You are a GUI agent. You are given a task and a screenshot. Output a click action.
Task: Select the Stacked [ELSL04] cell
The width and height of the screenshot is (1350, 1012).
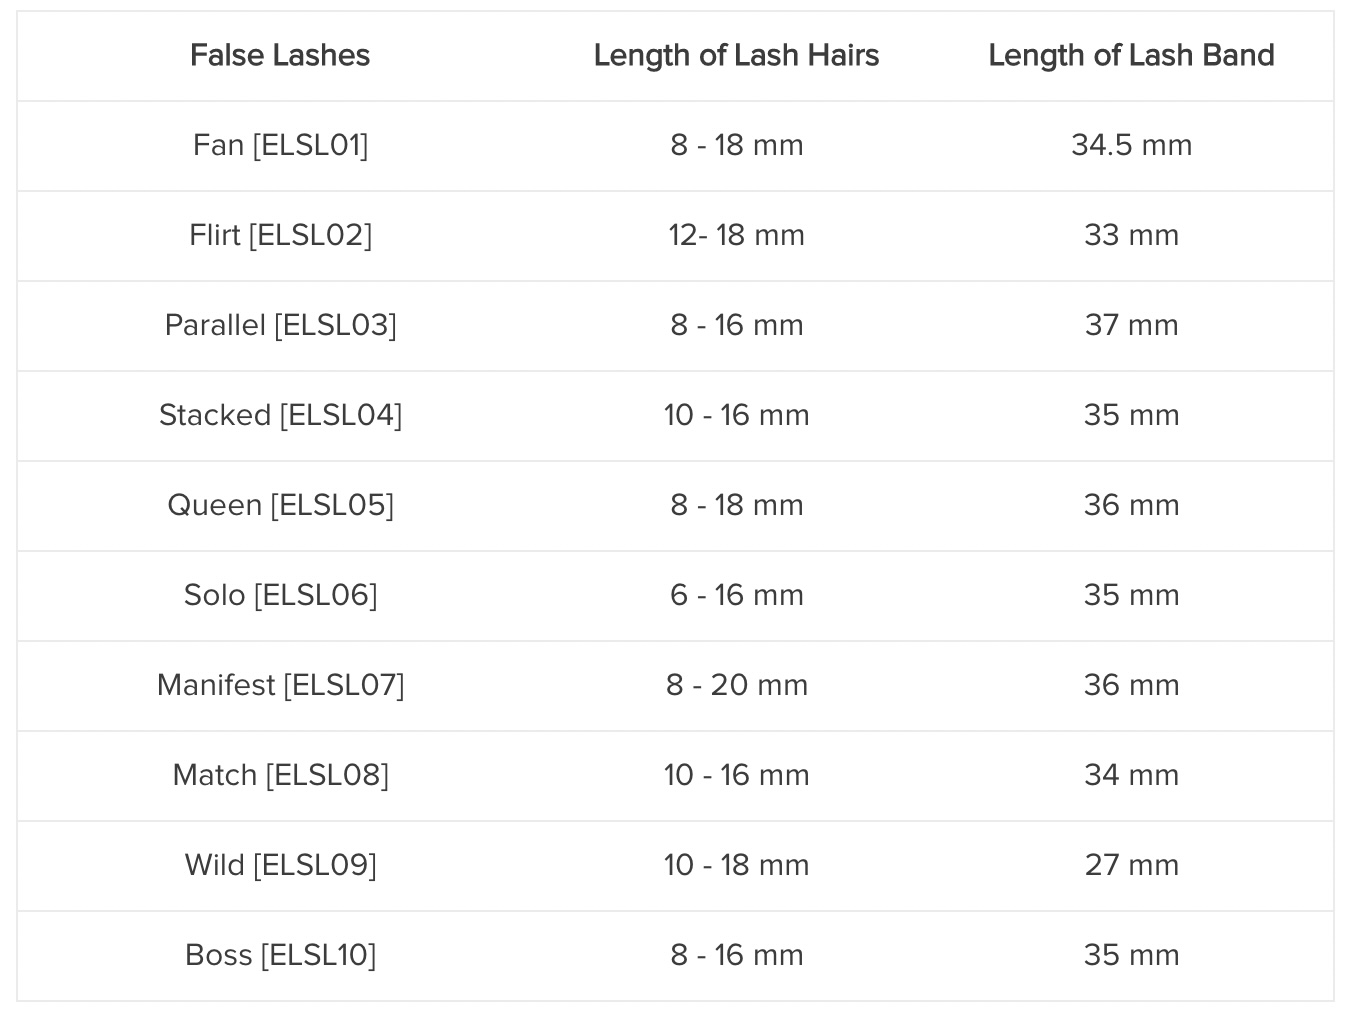(x=280, y=416)
